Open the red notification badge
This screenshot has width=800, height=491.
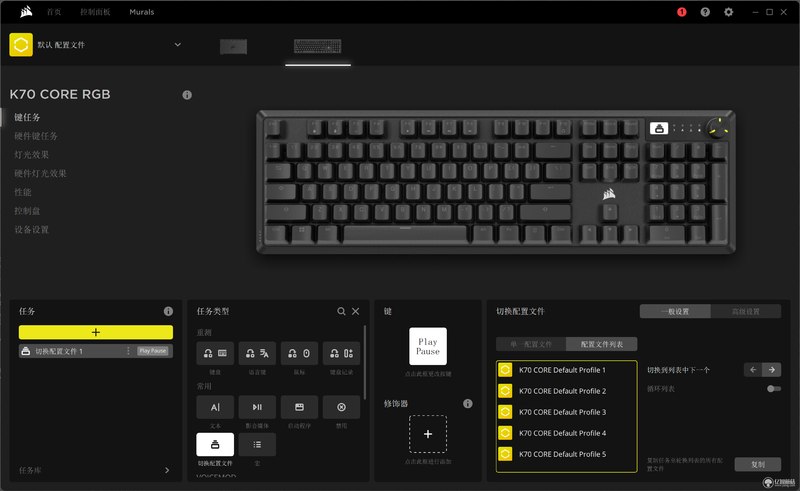[x=682, y=12]
